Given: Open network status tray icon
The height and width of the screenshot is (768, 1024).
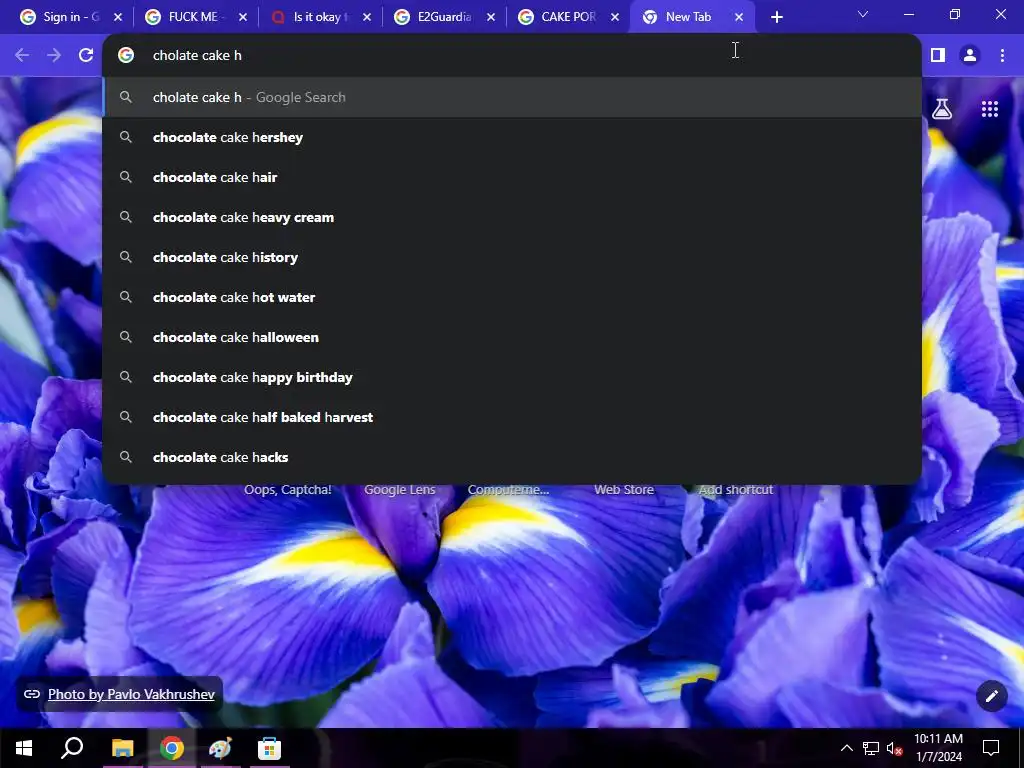Looking at the screenshot, I should pos(871,748).
